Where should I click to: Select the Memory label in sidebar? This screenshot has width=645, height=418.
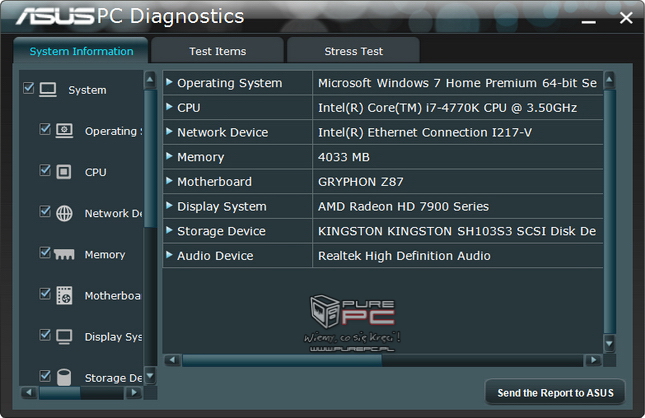[105, 255]
